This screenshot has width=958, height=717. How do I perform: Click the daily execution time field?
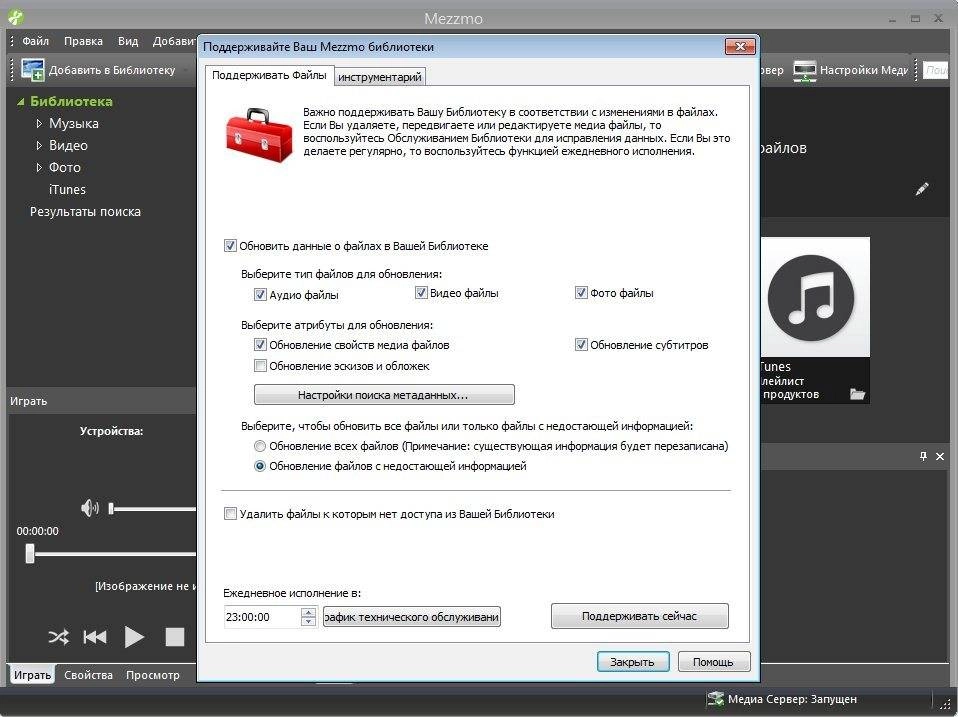[263, 617]
